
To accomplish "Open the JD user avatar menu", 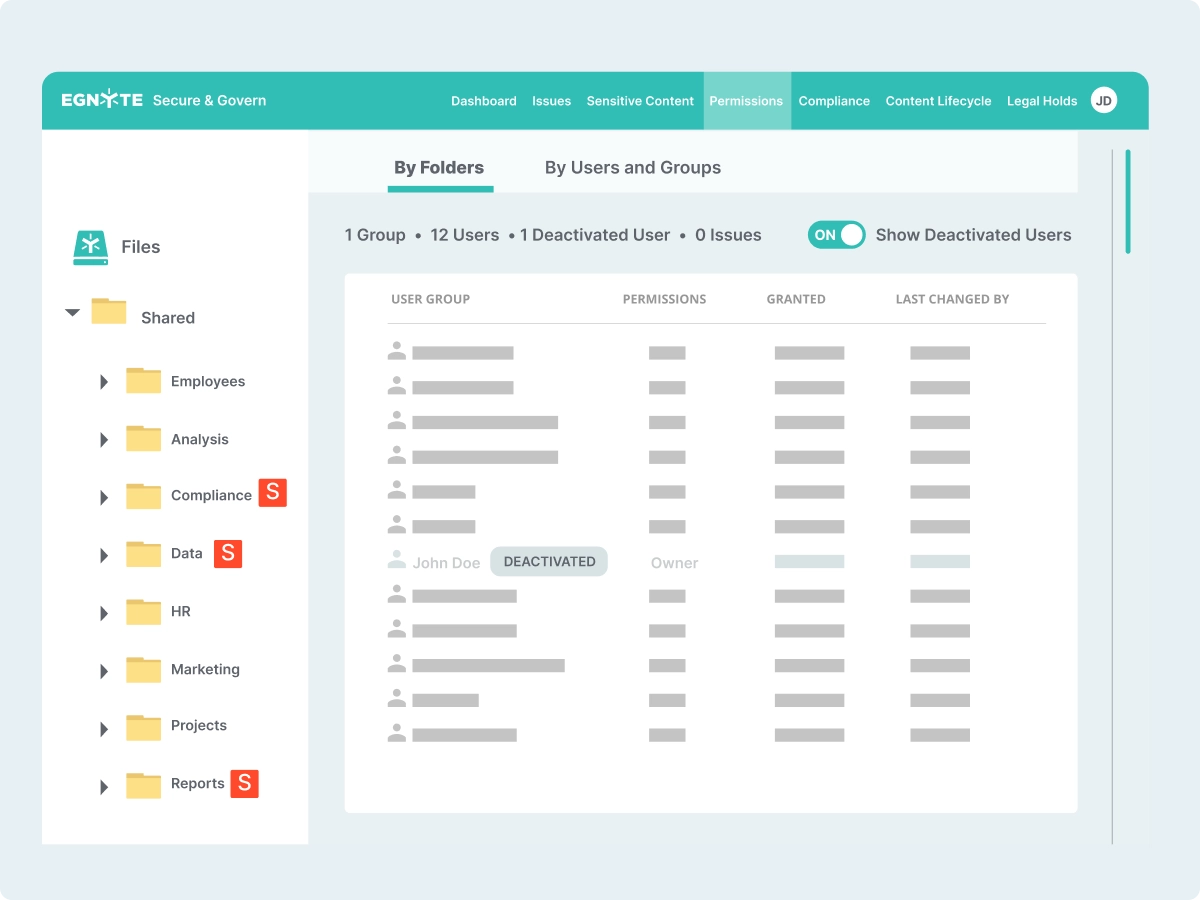I will coord(1103,100).
